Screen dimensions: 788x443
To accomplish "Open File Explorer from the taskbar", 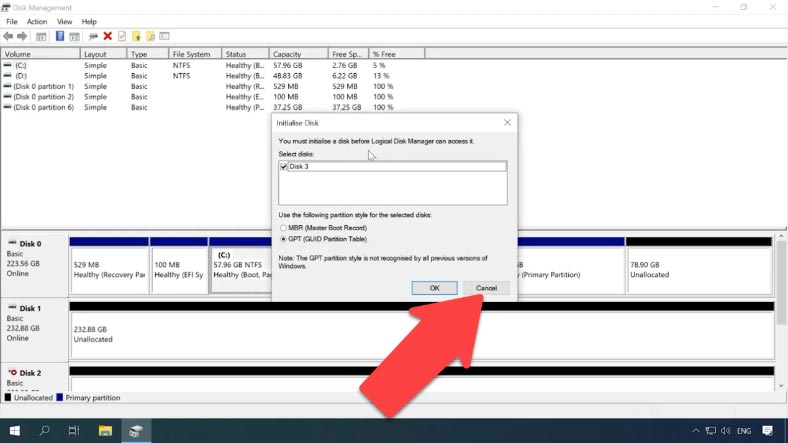I will [105, 430].
